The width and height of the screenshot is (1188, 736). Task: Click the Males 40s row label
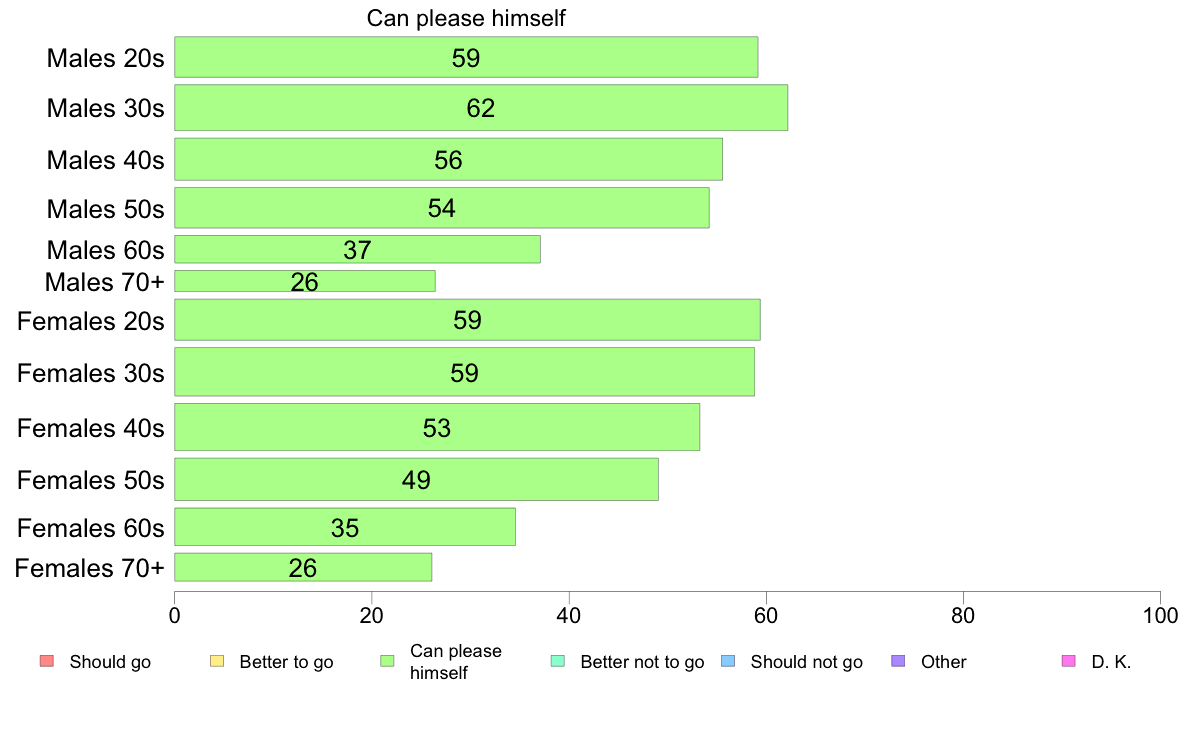pos(105,160)
